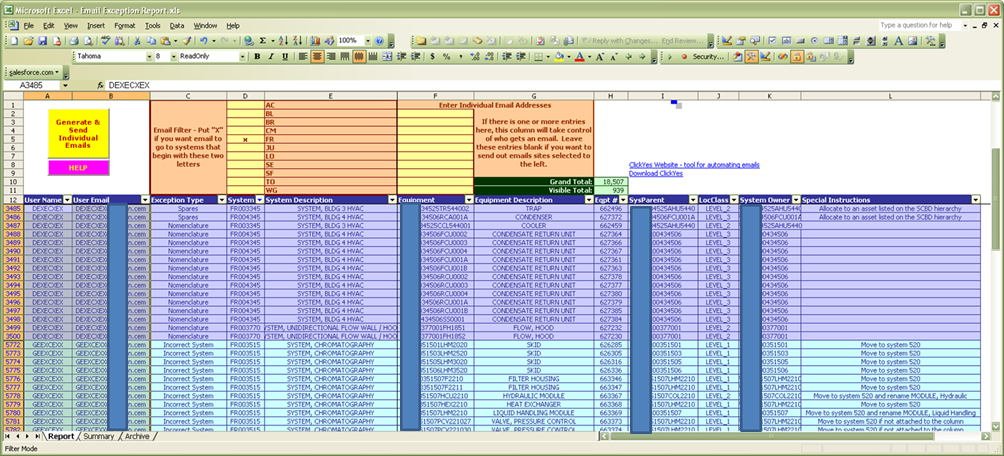1004x456 pixels.
Task: Insert a Label control using the A icon
Action: click(x=898, y=40)
